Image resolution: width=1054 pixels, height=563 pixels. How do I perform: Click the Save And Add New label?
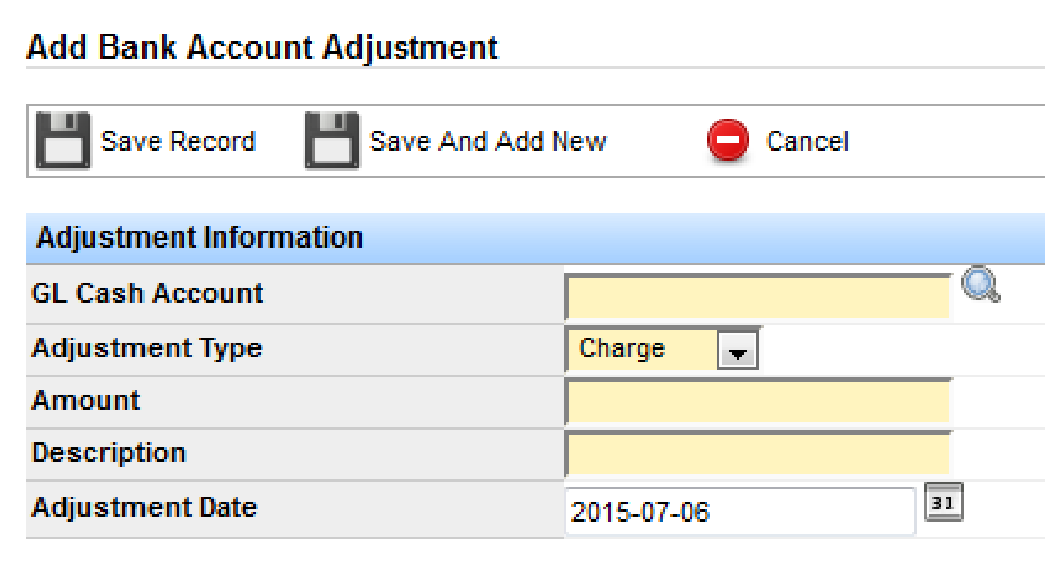click(x=488, y=141)
